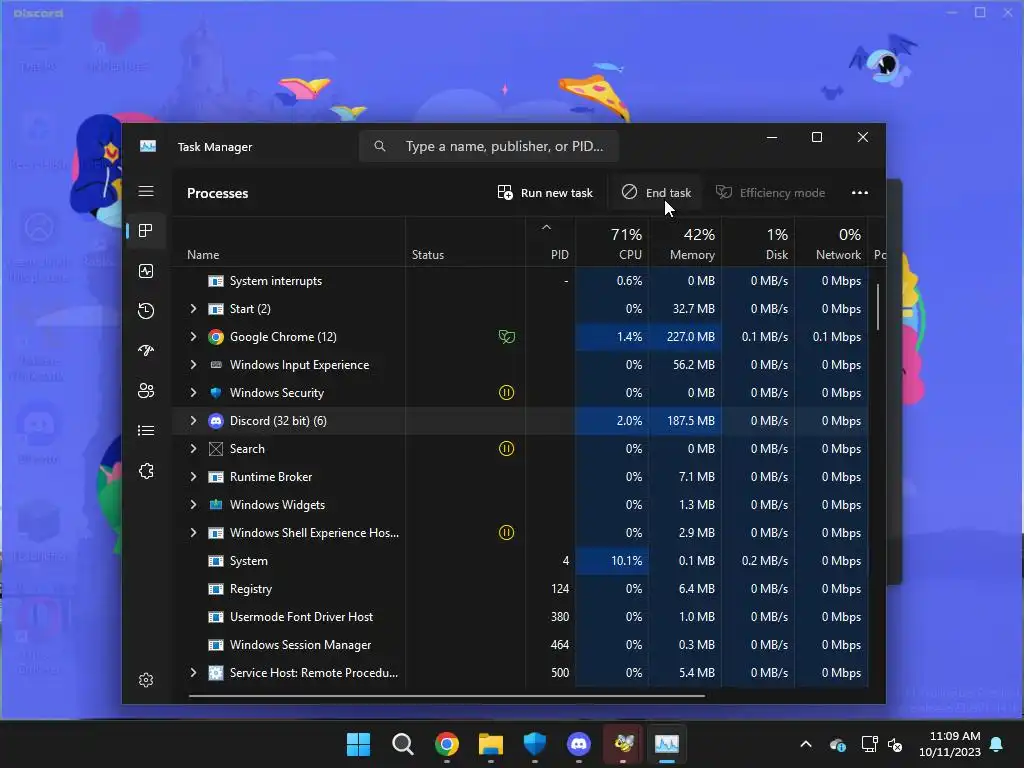
Task: Open Services sidebar page
Action: coord(146,471)
